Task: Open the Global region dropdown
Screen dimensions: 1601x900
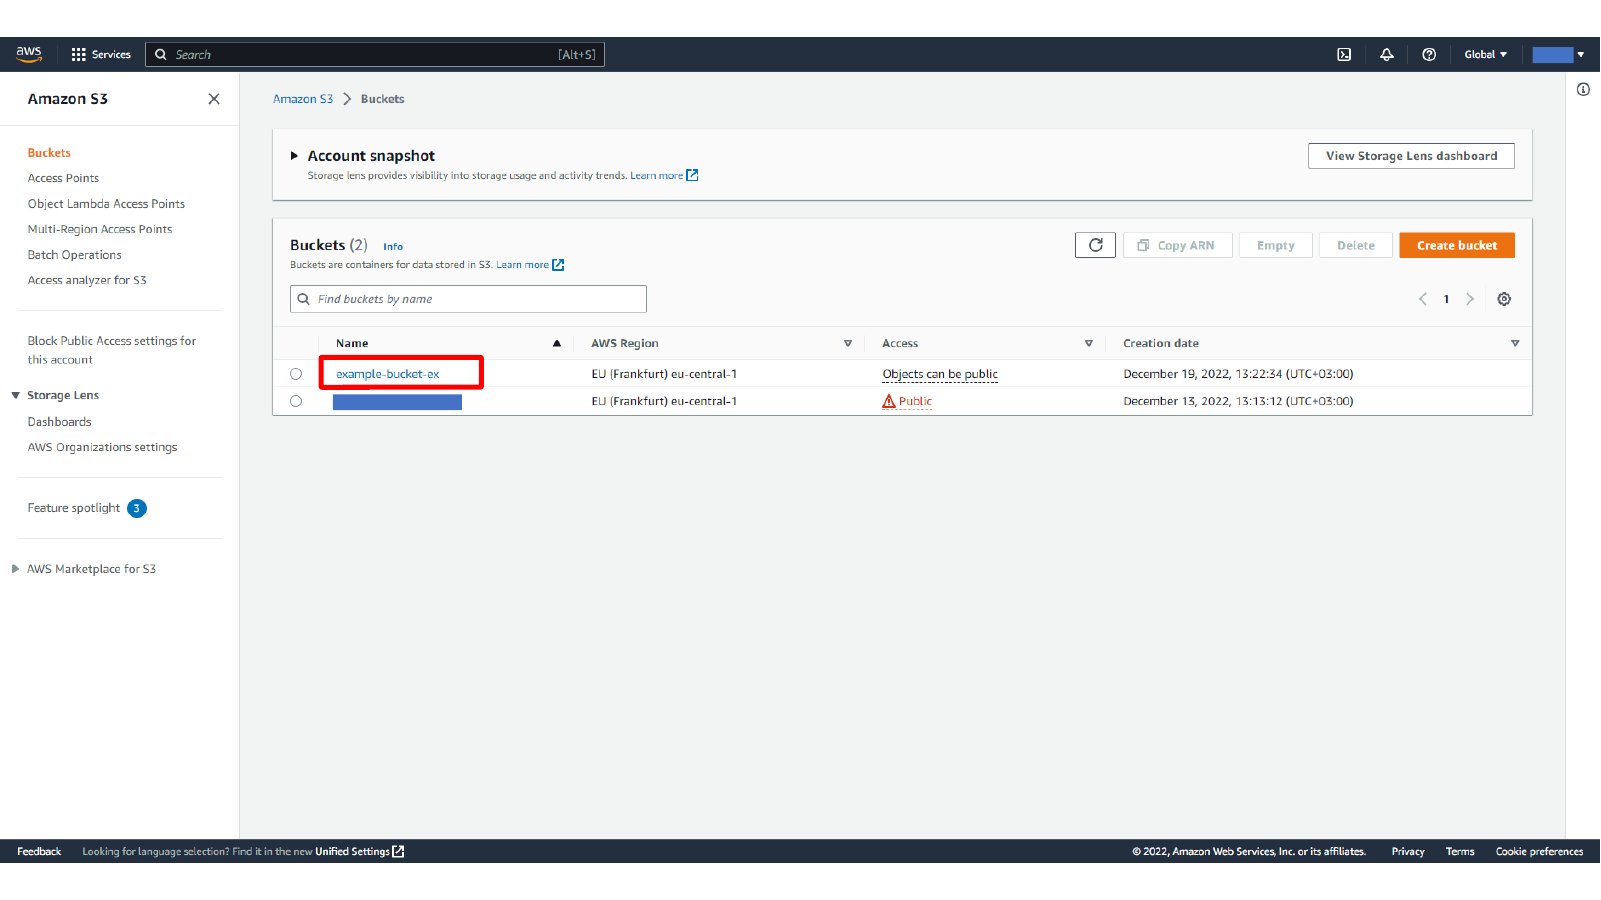Action: (1485, 55)
